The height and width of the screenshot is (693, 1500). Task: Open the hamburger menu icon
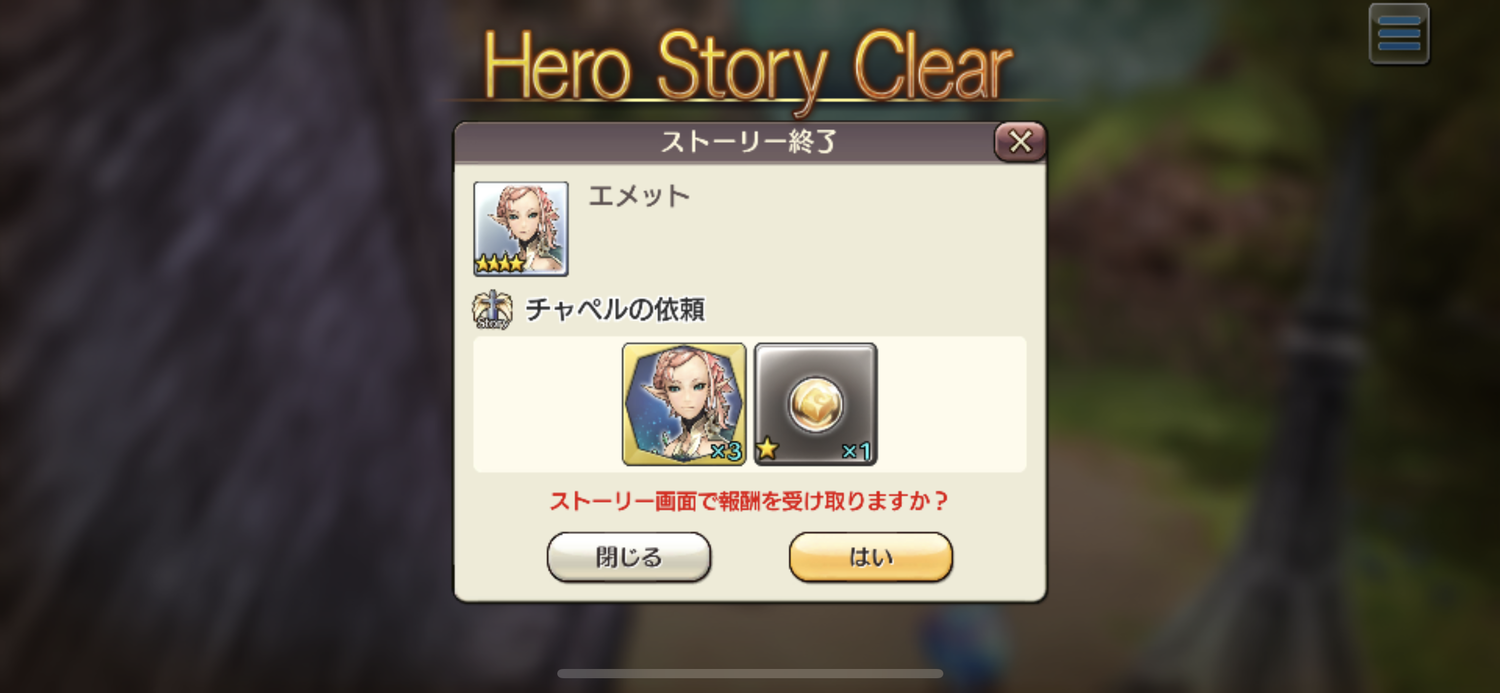[x=1398, y=34]
